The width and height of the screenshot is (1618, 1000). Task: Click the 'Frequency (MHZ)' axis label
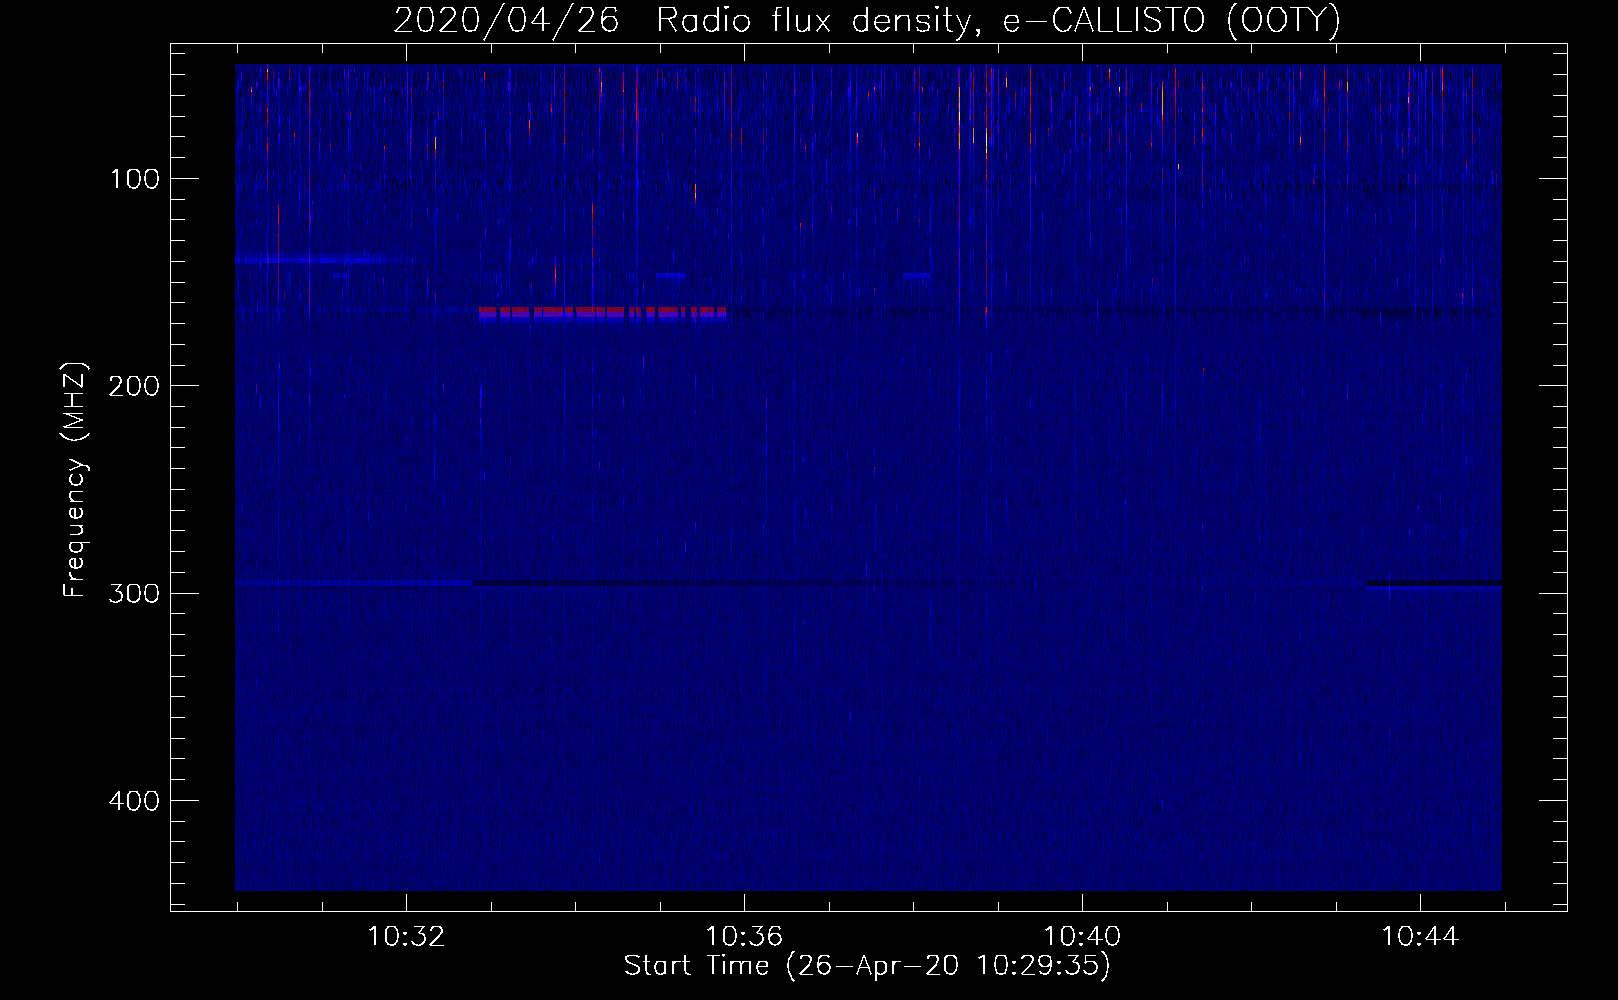pyautogui.click(x=75, y=480)
